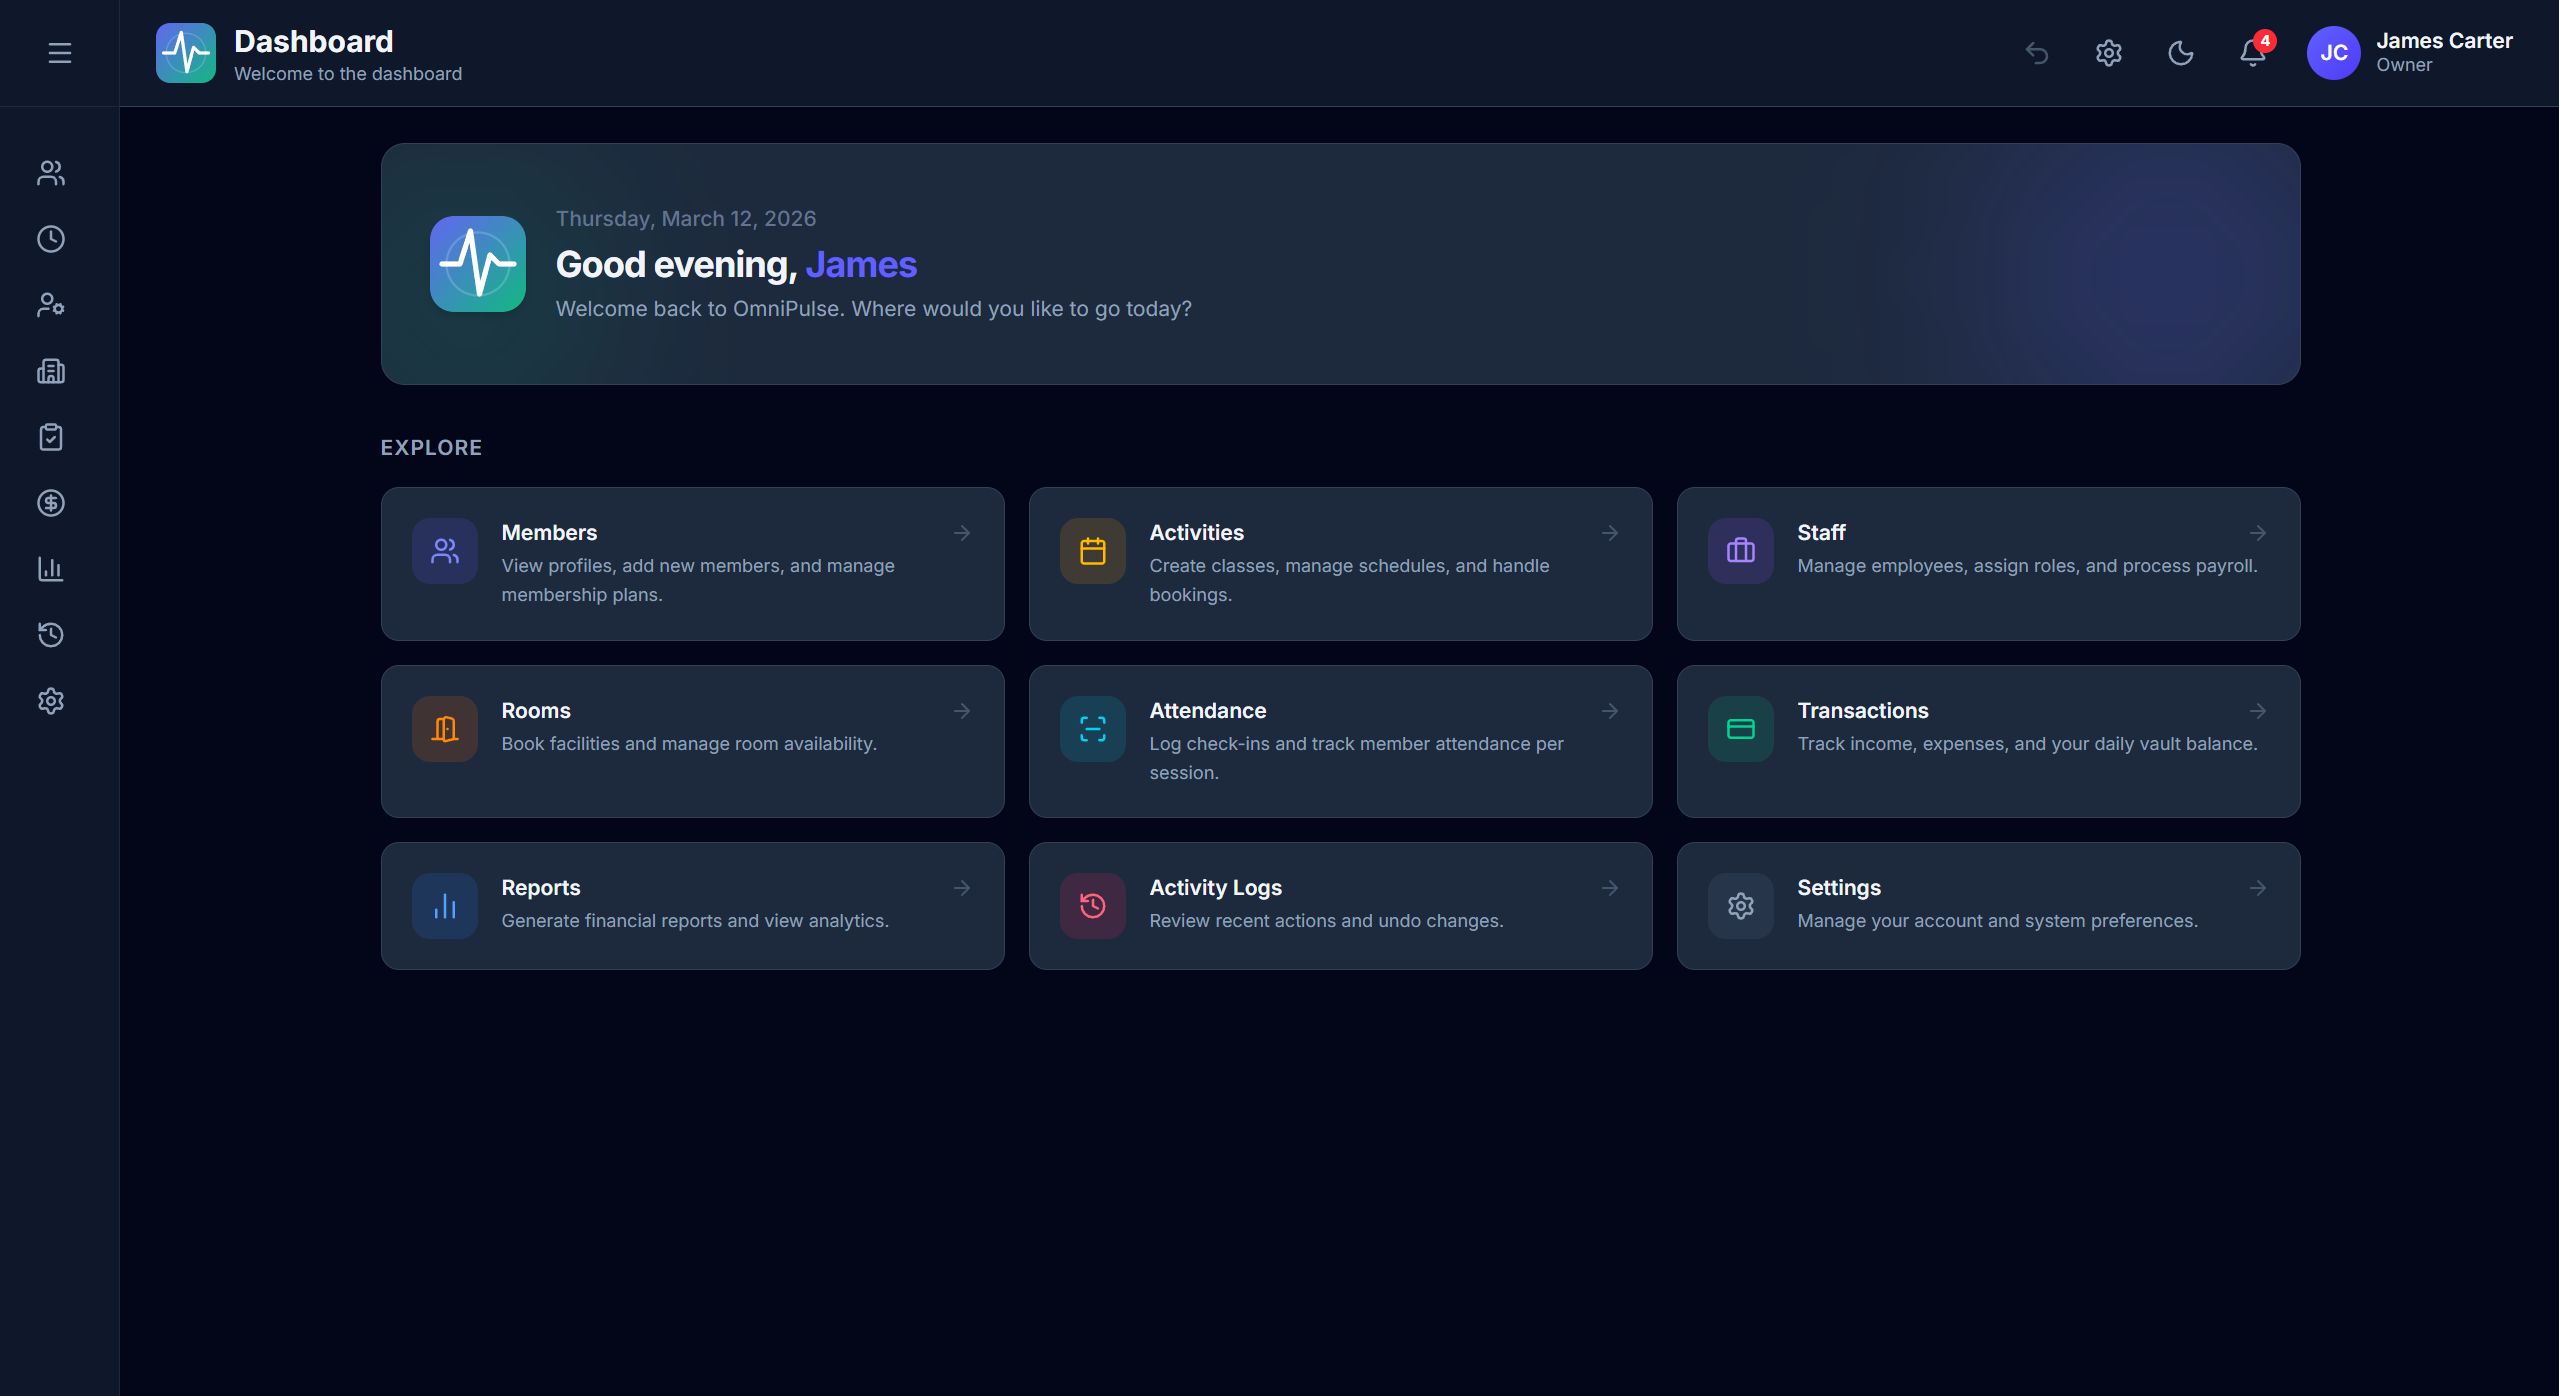Open Attendance via the clock sidebar icon
The width and height of the screenshot is (2559, 1396).
[50, 239]
